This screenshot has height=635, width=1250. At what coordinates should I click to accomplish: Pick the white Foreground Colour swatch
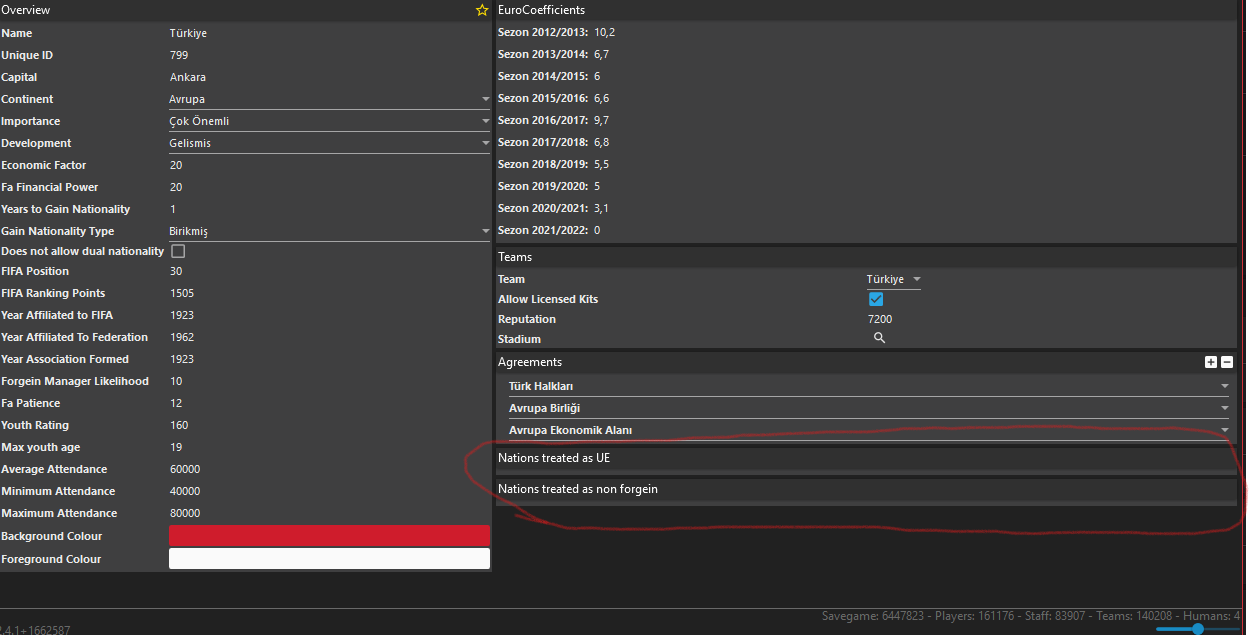[x=329, y=559]
